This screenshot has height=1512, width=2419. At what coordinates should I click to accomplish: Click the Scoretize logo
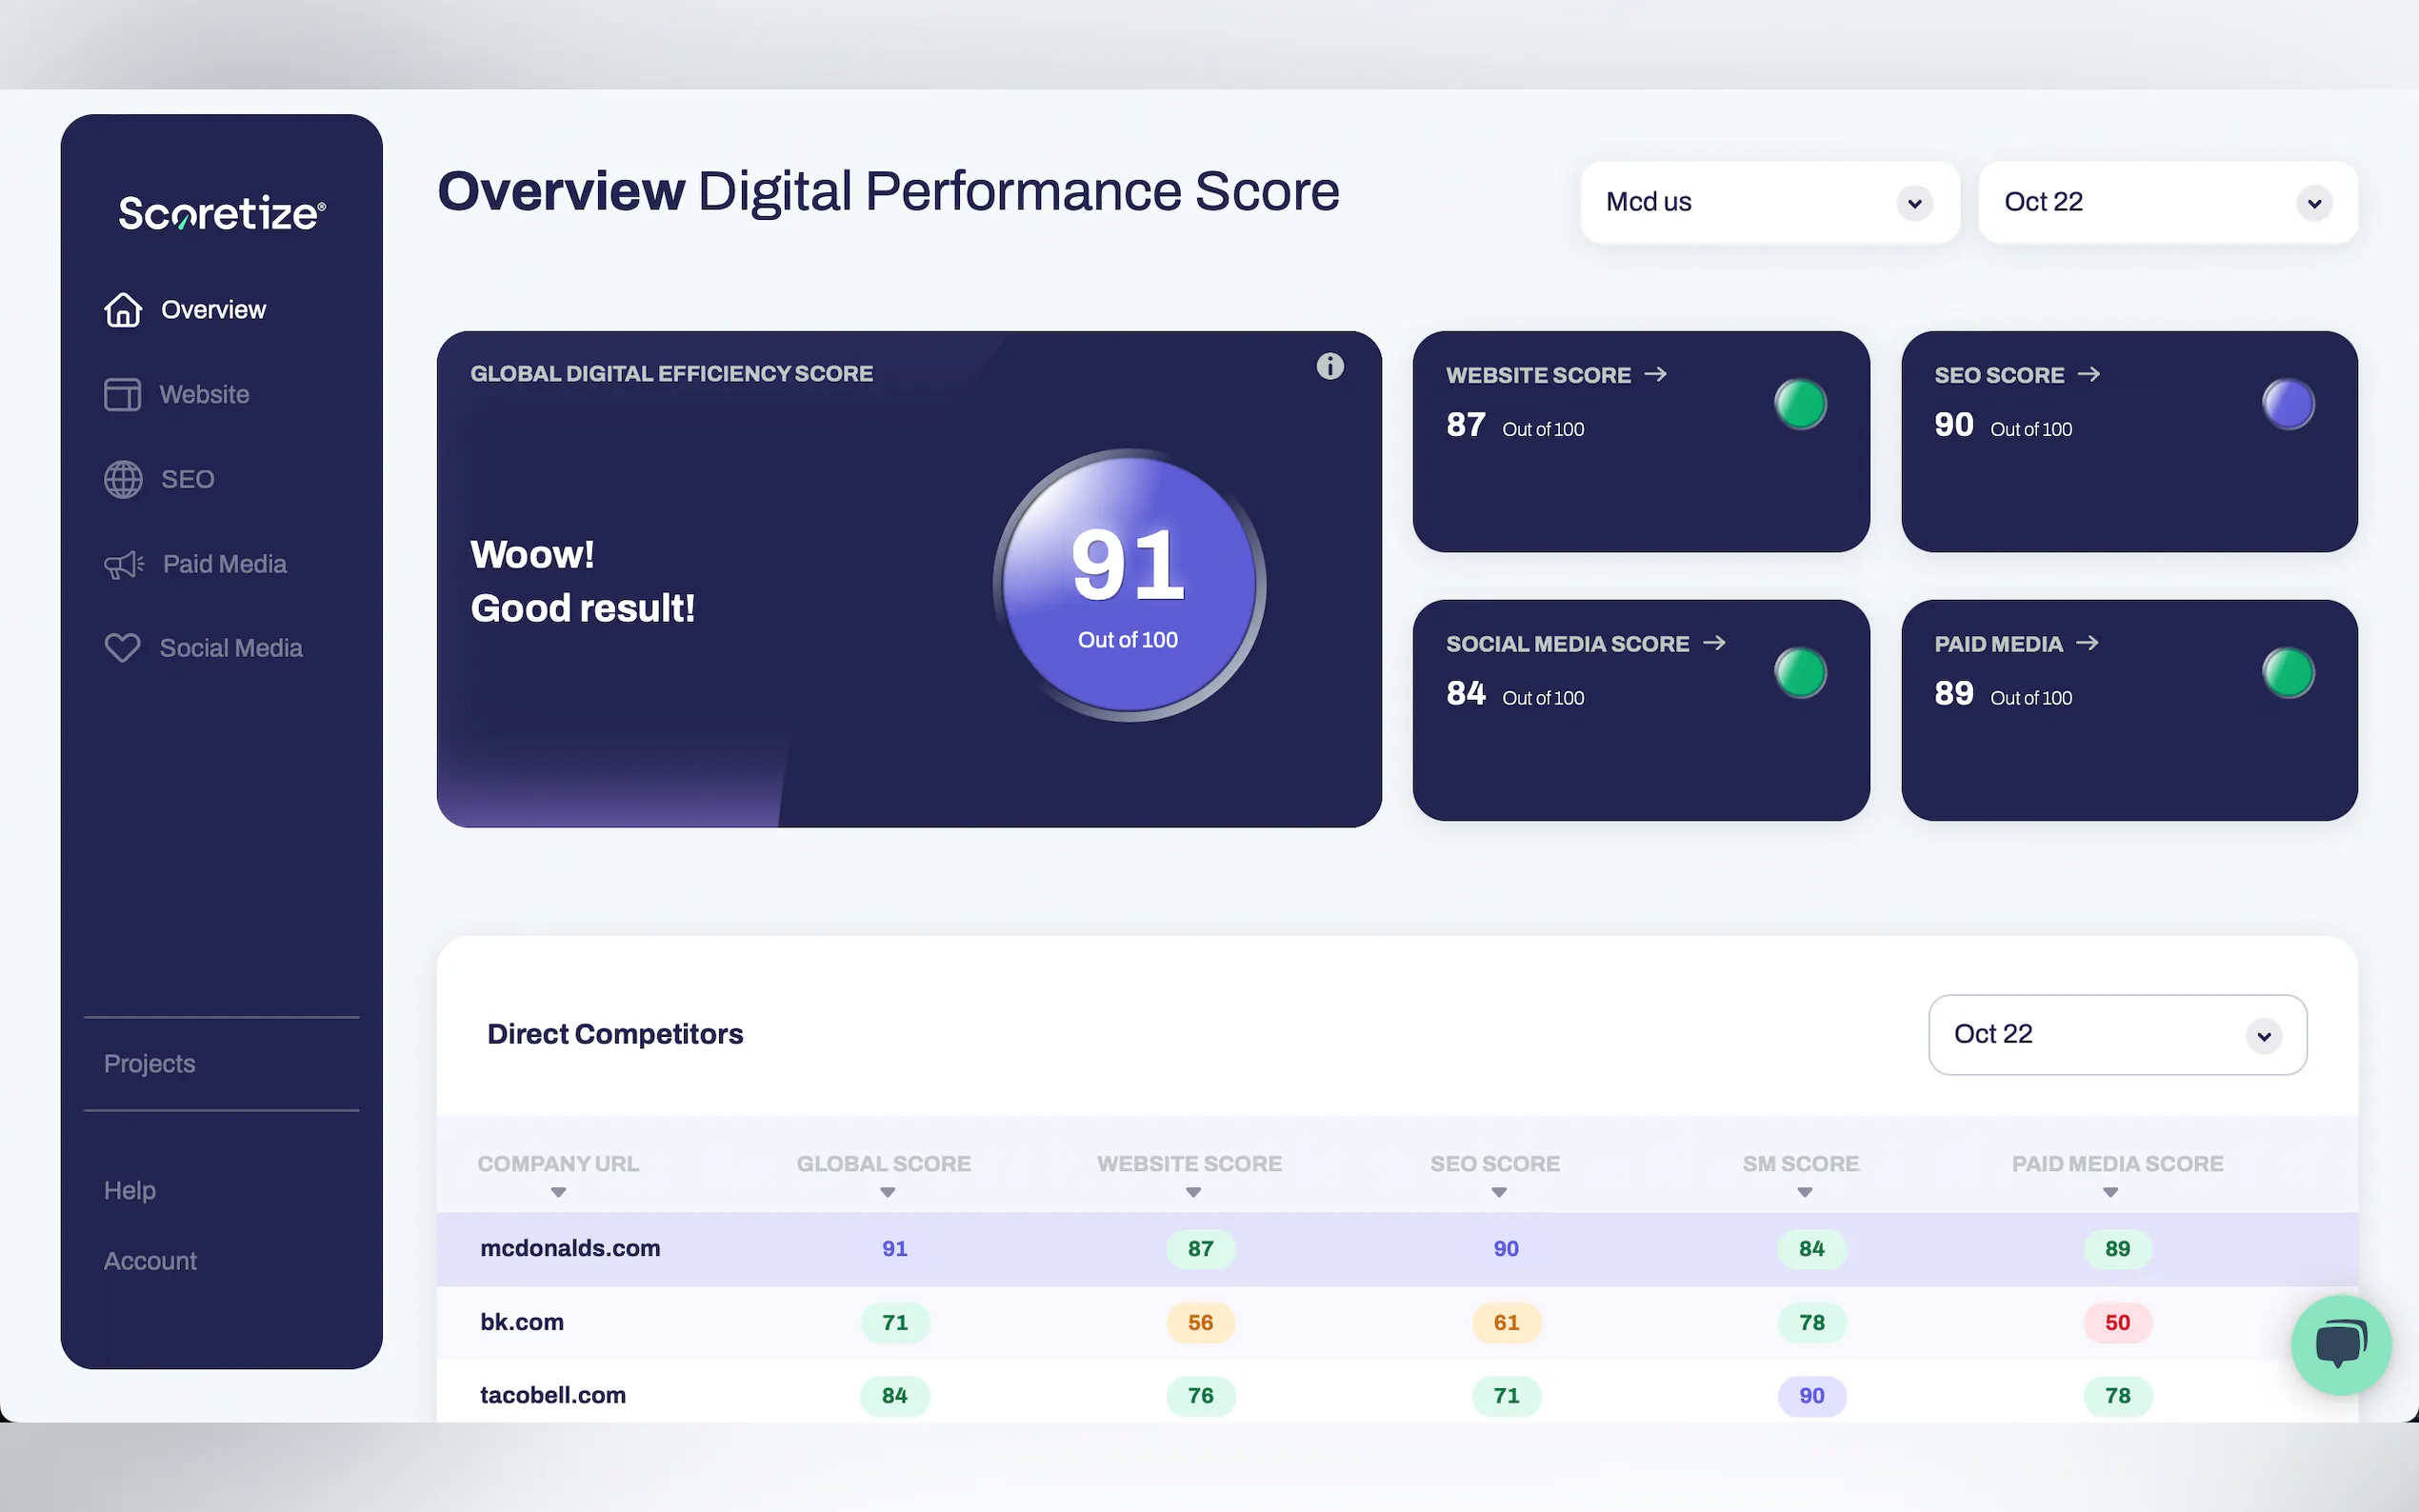pos(221,213)
